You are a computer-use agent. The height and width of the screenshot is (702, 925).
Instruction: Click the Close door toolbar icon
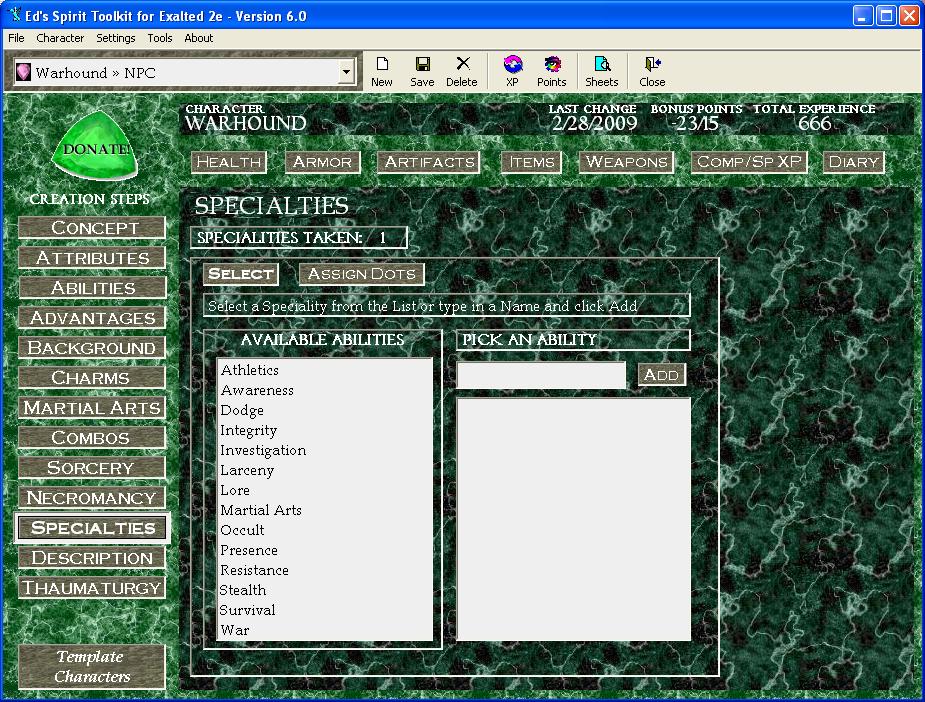[x=652, y=64]
